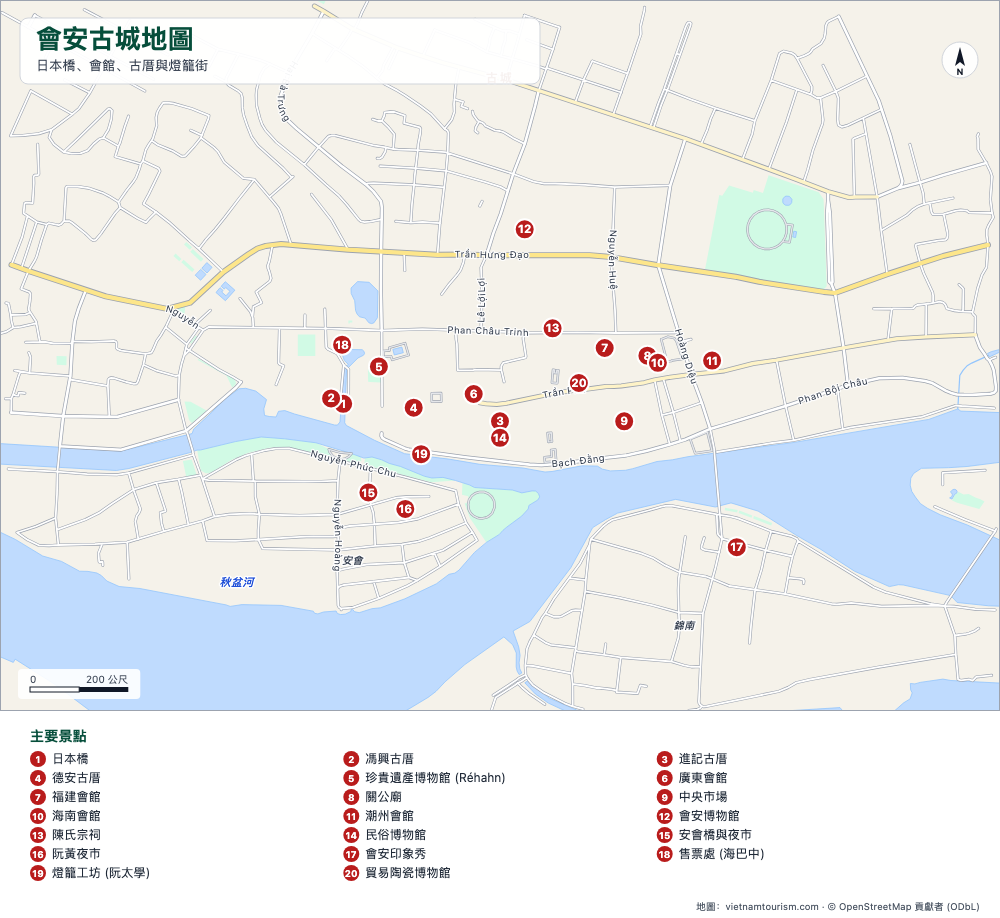Select map marker 13 on Phan Châu Trinh
1000x918 pixels.
click(552, 328)
